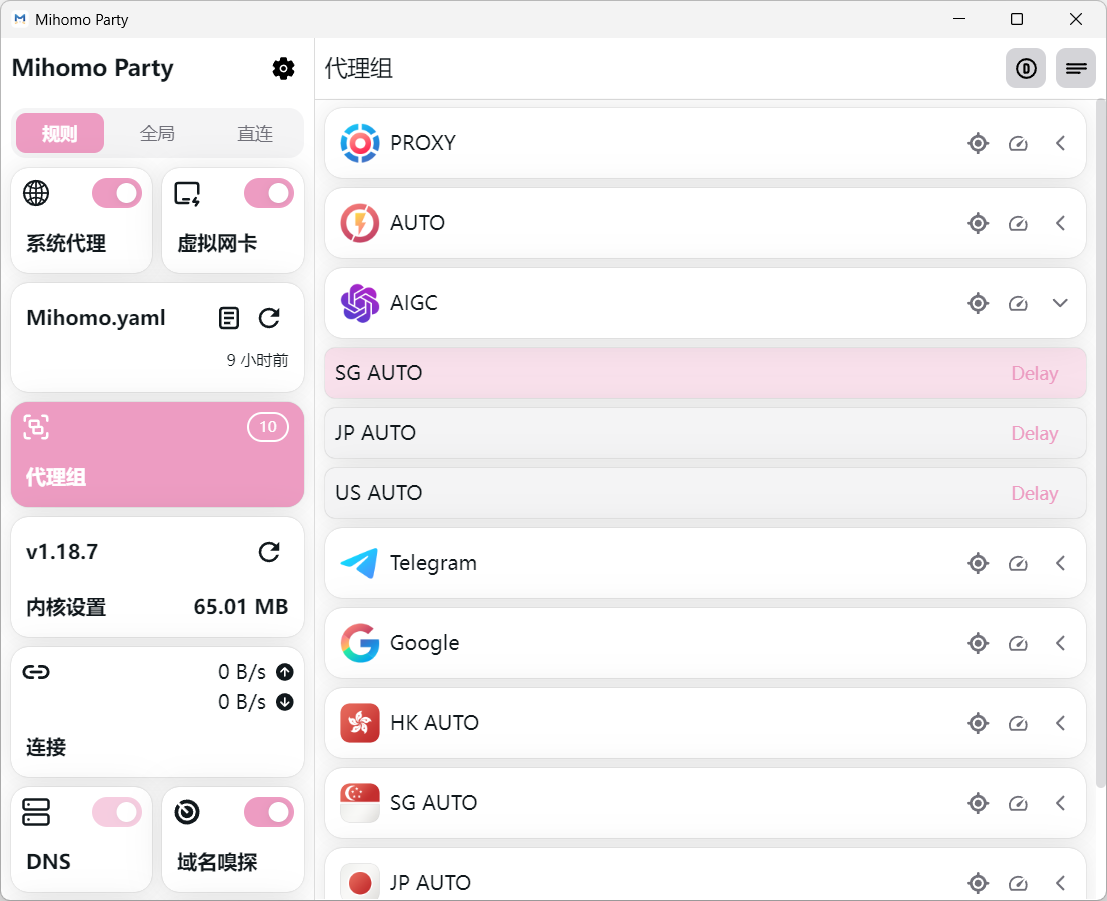Open settings via the gear icon
1107x901 pixels.
(x=283, y=68)
